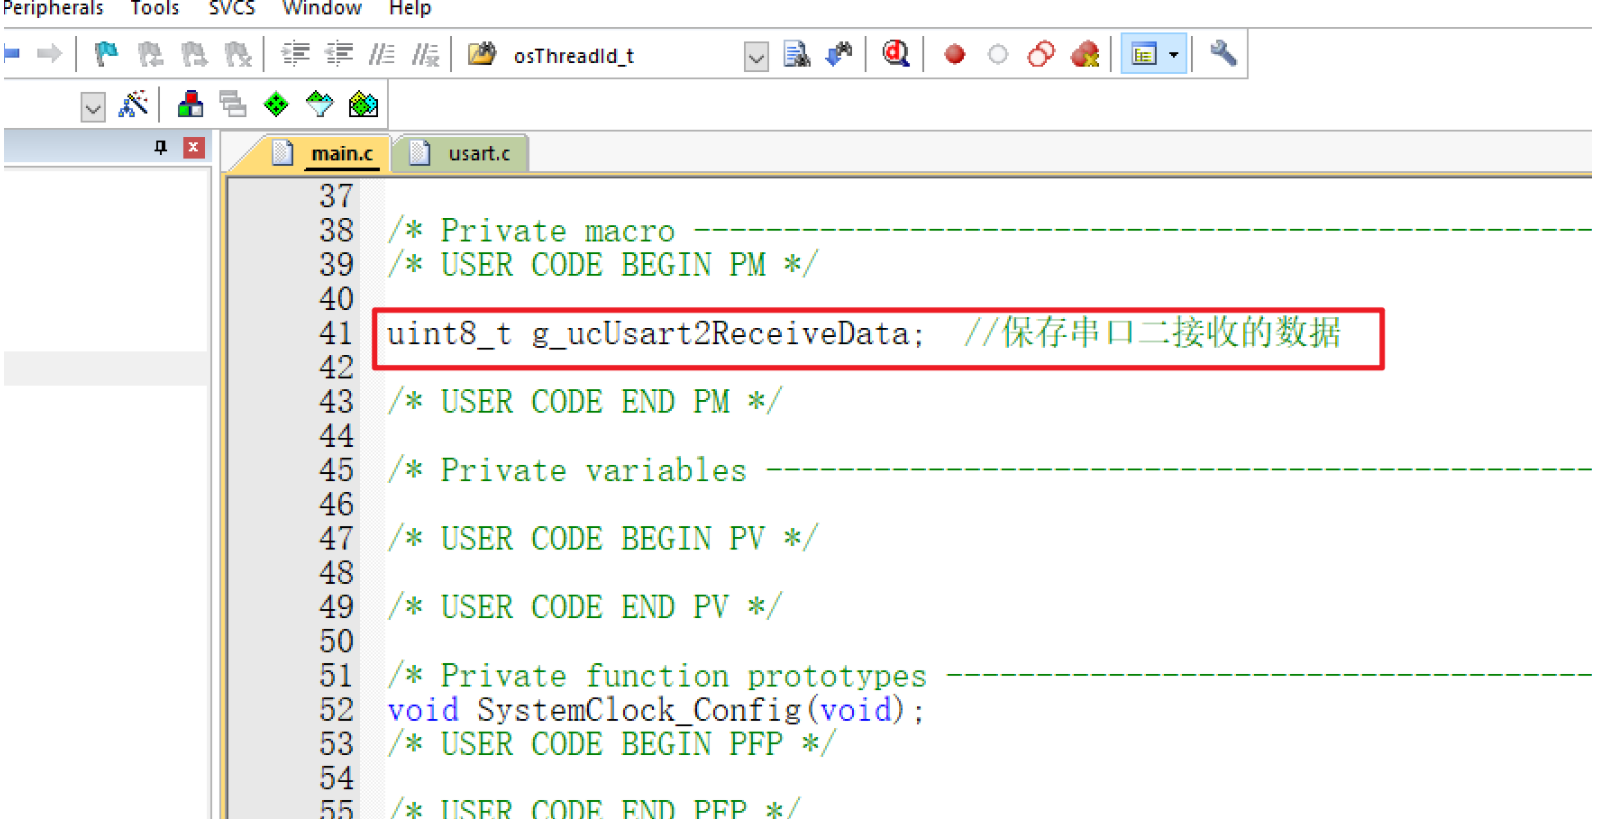Close the project panel
This screenshot has width=1600, height=820.
point(194,148)
